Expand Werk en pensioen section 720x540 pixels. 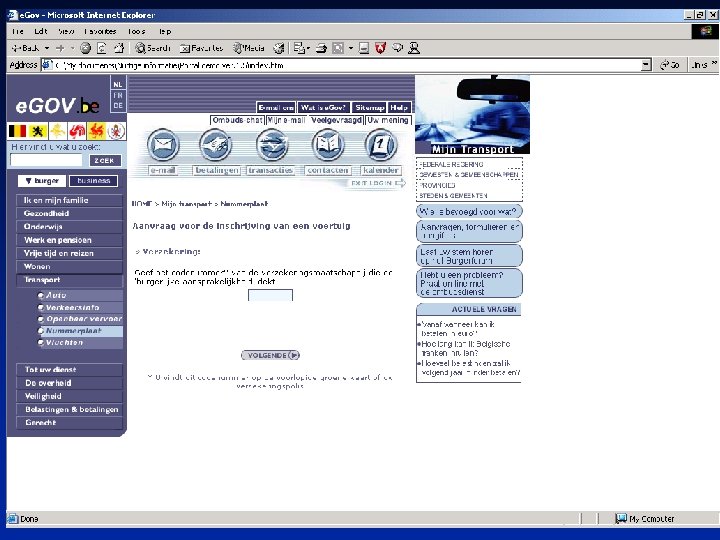(69, 240)
